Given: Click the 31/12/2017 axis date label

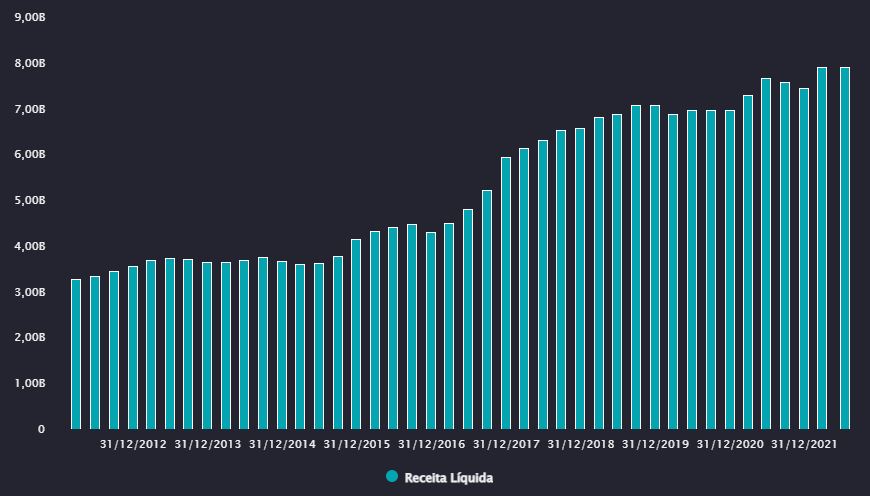Looking at the screenshot, I should [506, 444].
